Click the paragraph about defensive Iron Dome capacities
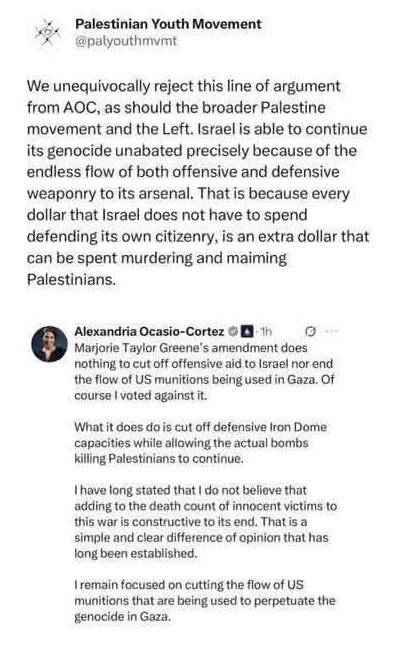 click(x=200, y=443)
